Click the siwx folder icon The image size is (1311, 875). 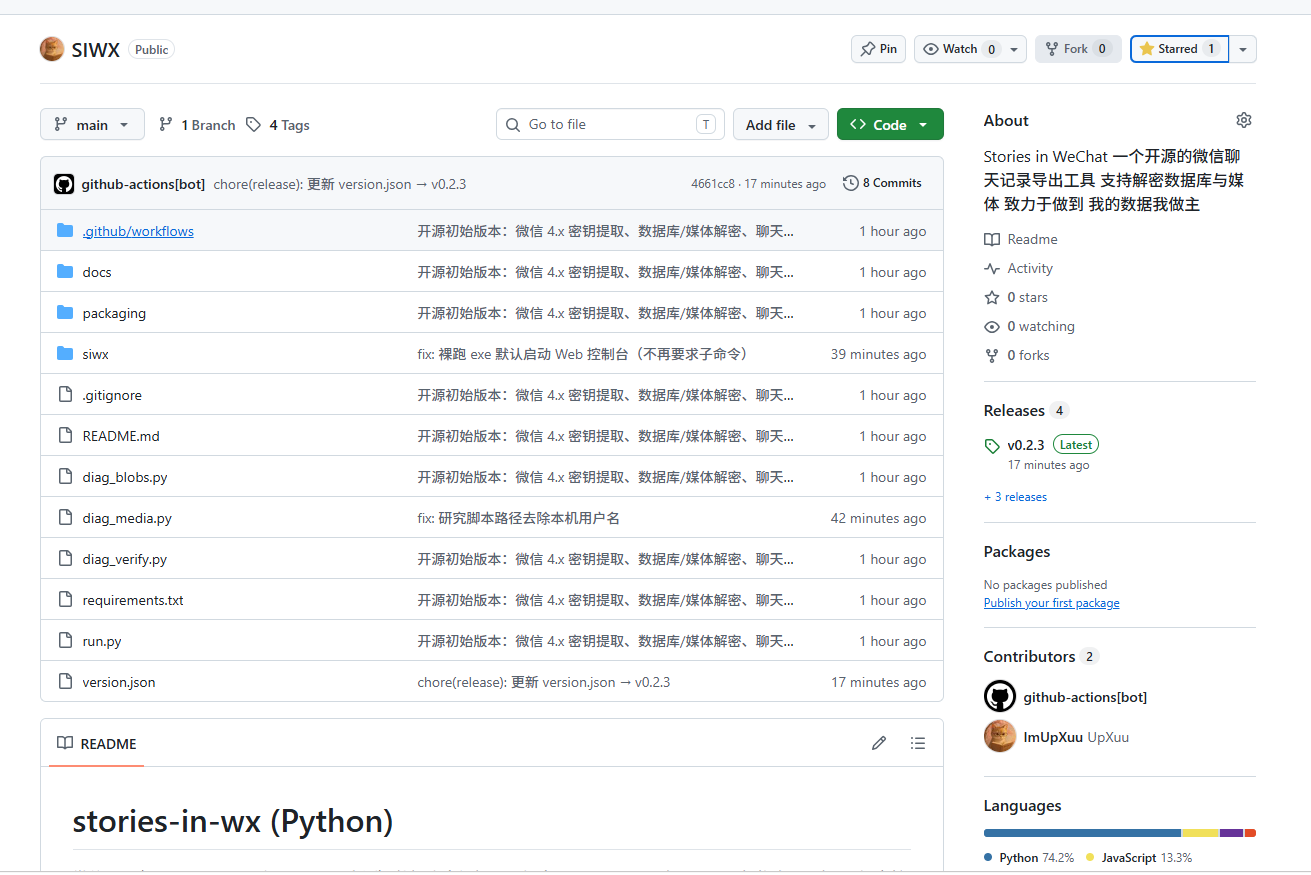click(x=66, y=354)
